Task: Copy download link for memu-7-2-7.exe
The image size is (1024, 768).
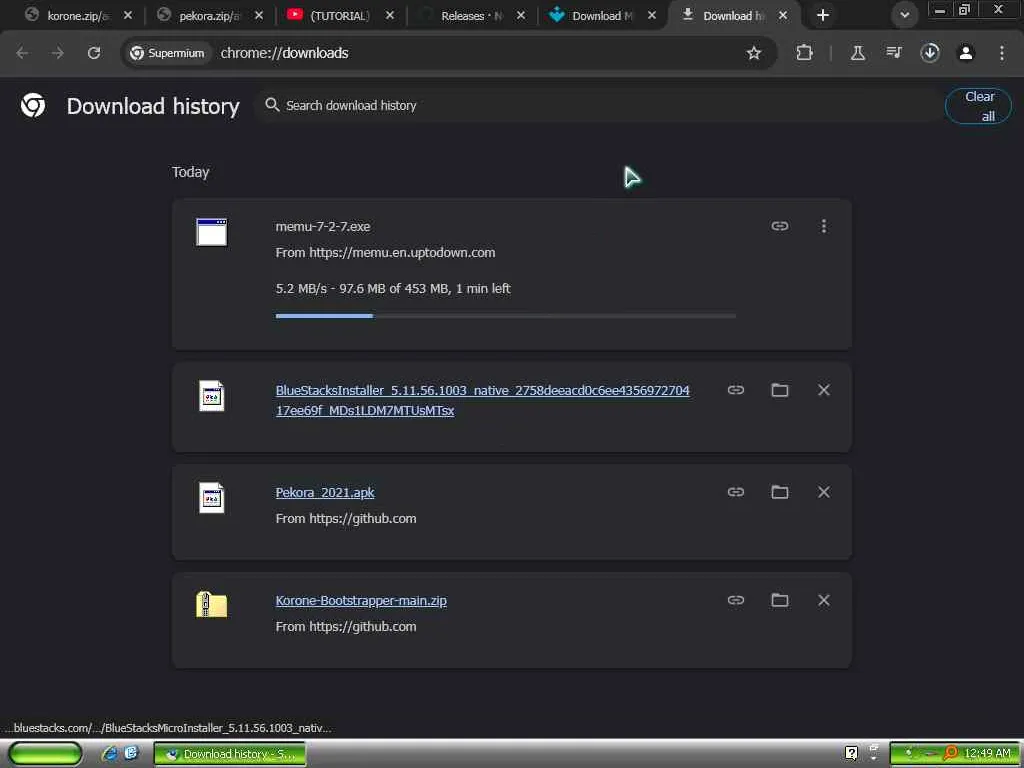Action: pyautogui.click(x=780, y=226)
